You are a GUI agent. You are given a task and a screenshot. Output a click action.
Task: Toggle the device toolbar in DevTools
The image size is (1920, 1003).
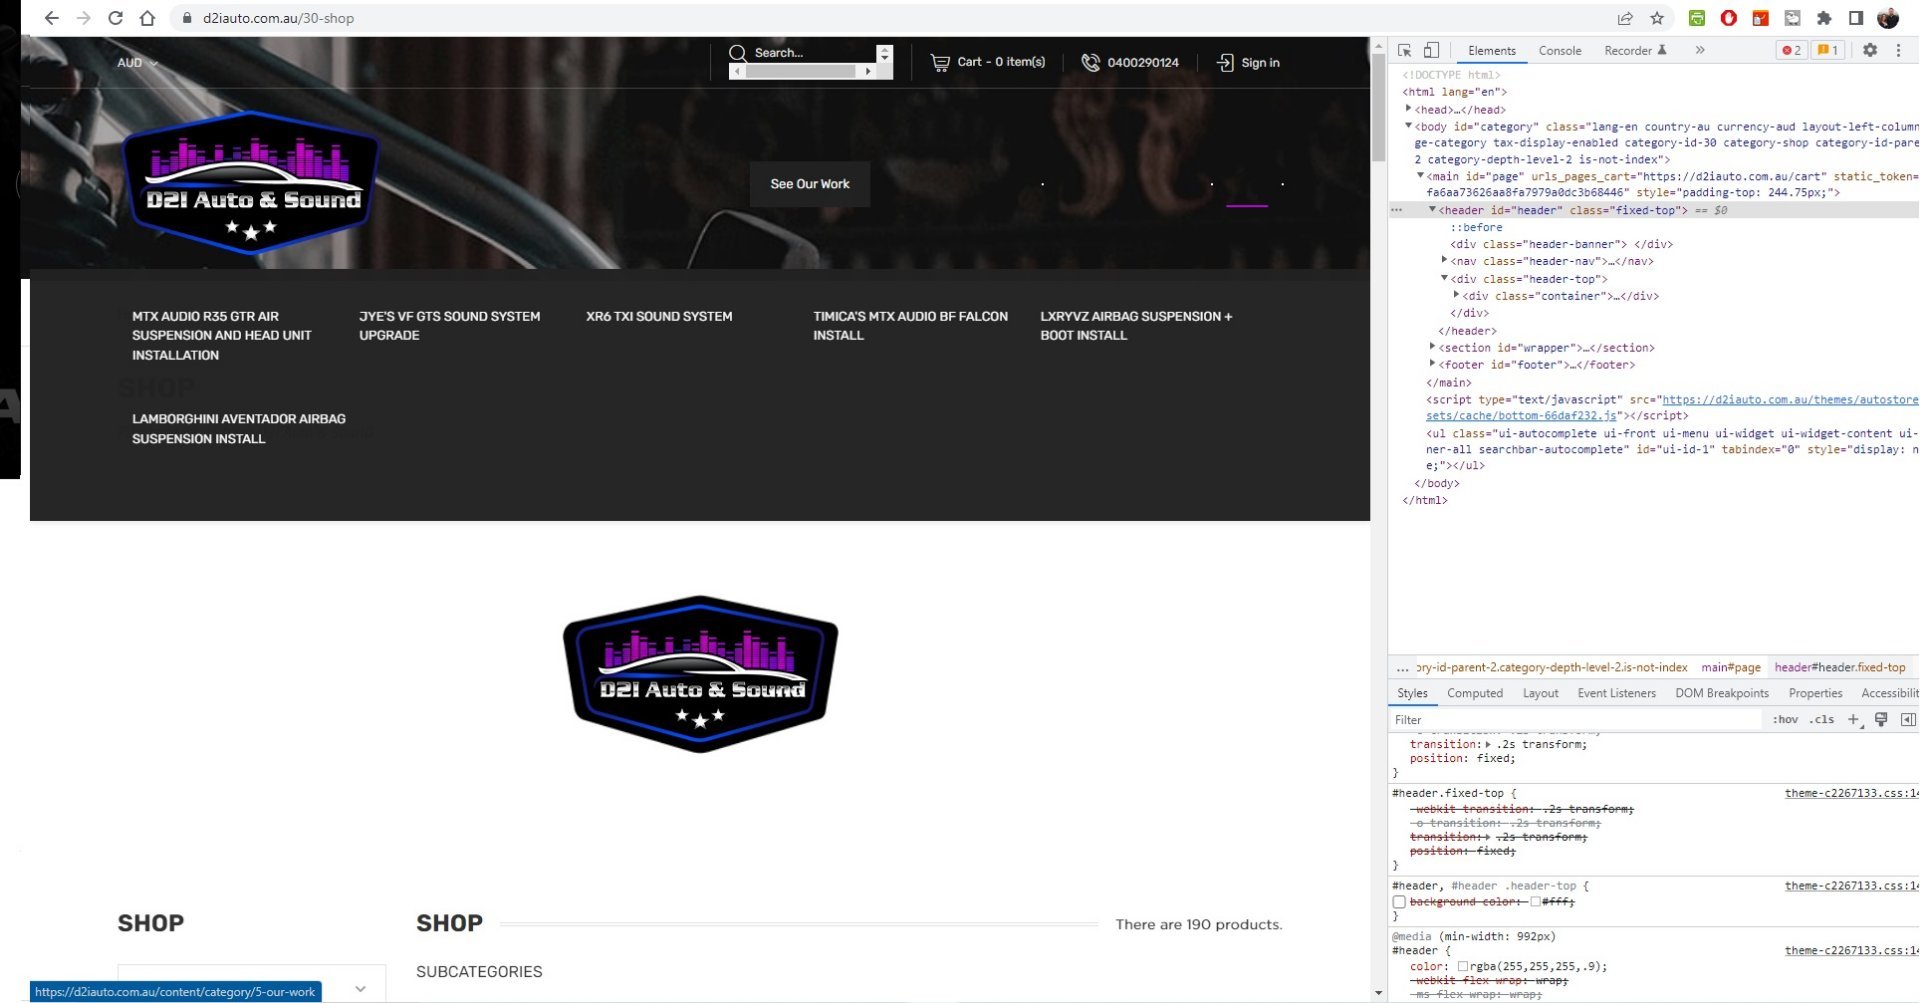point(1431,50)
